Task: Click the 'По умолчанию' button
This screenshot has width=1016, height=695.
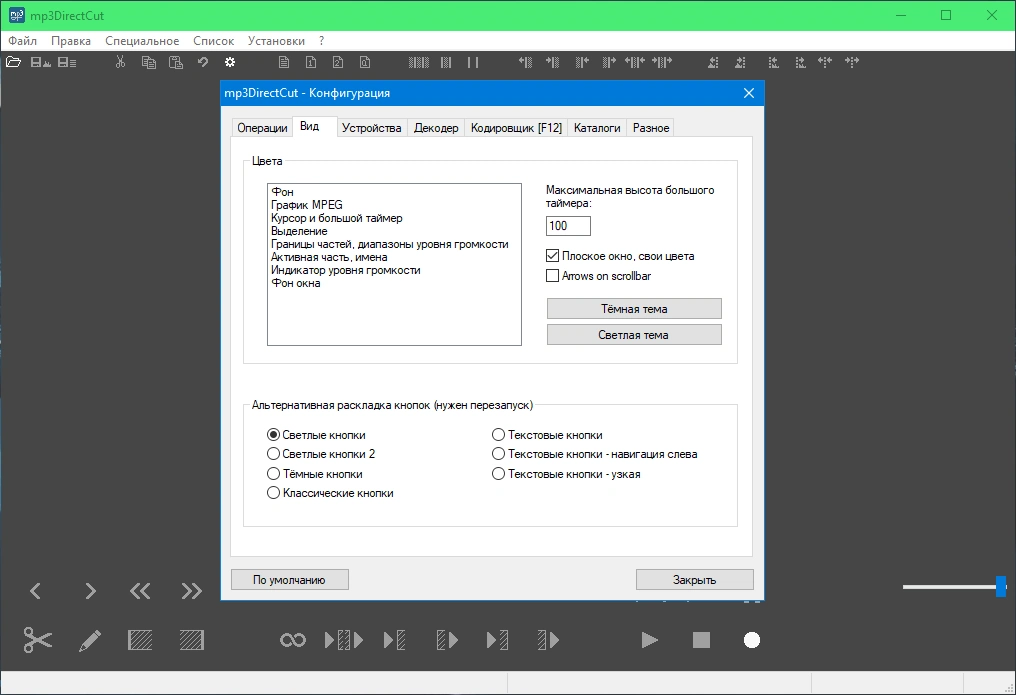Action: 290,580
